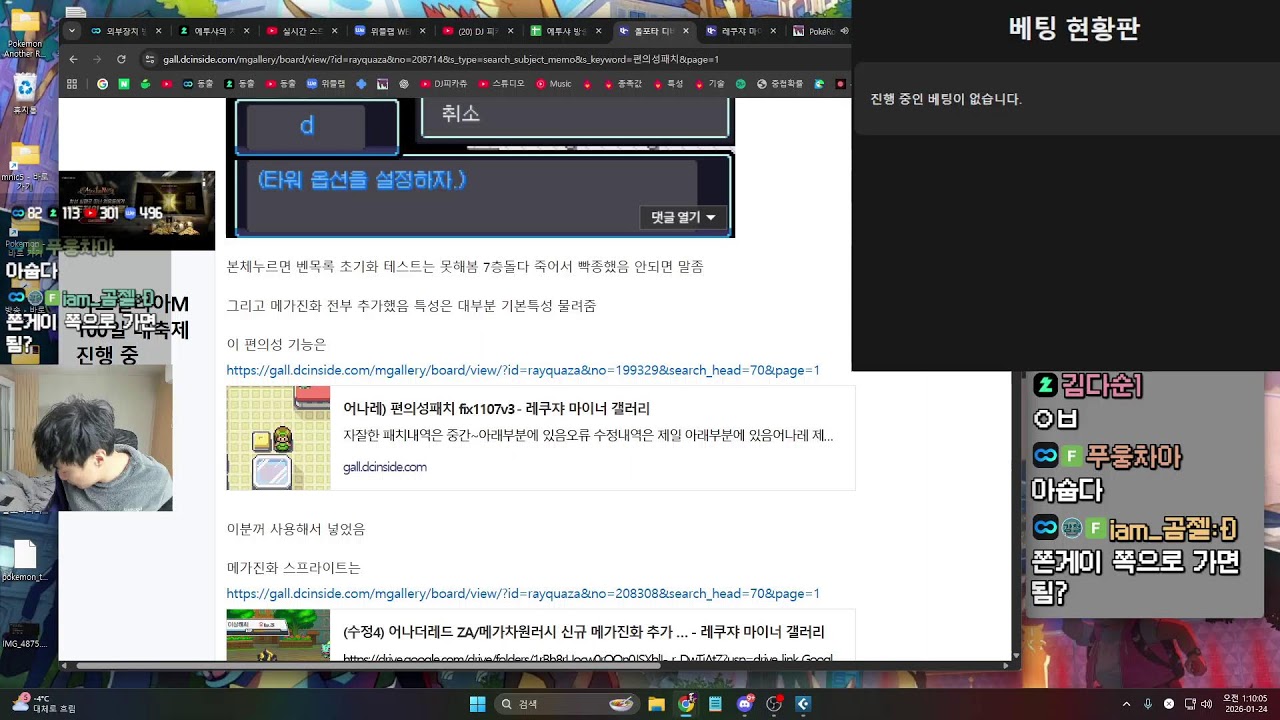Close the 에투샤 방송 sheets tab
Image resolution: width=1280 pixels, height=720 pixels.
(597, 31)
